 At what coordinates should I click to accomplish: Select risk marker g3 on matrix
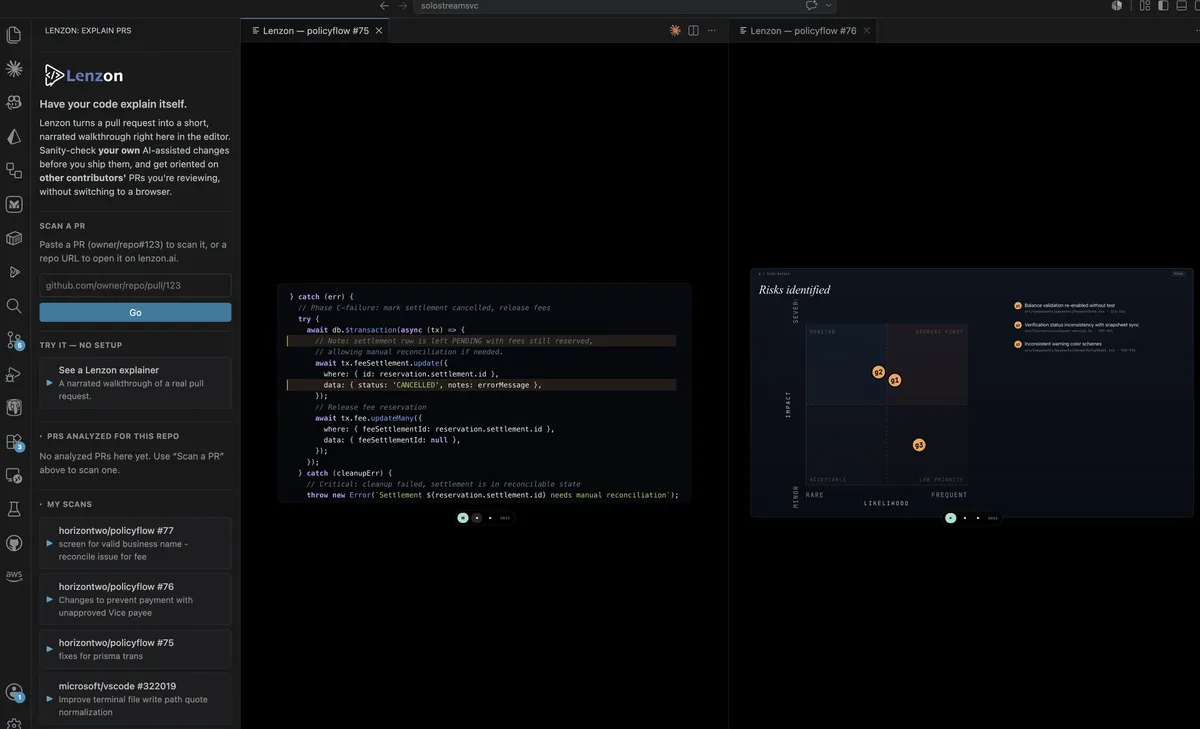pos(919,445)
